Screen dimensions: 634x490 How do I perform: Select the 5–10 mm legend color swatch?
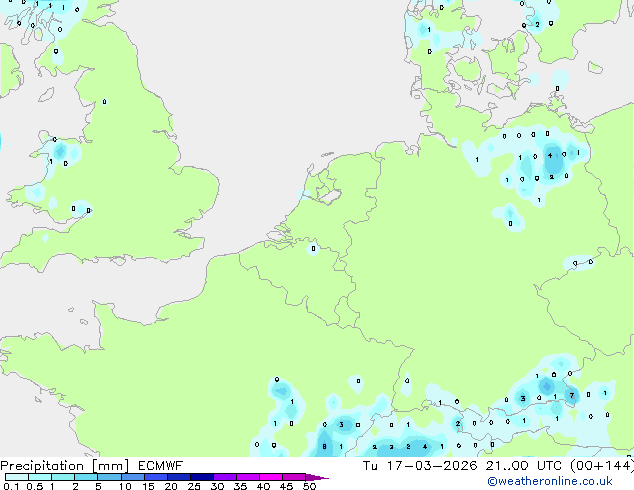pos(109,477)
